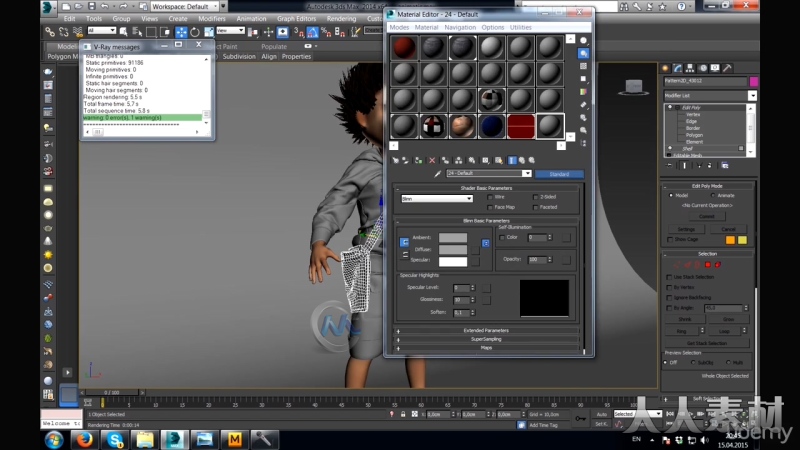Select the Animate radio button
Image resolution: width=800 pixels, height=450 pixels.
[x=714, y=195]
